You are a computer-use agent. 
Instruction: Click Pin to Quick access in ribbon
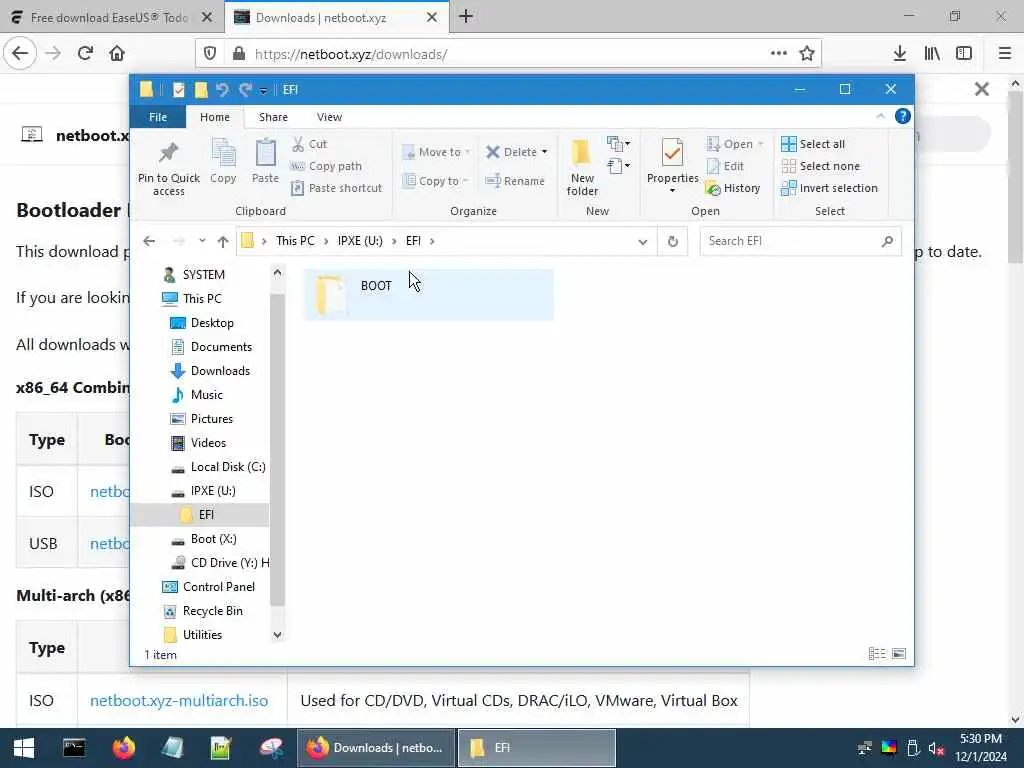coord(168,168)
